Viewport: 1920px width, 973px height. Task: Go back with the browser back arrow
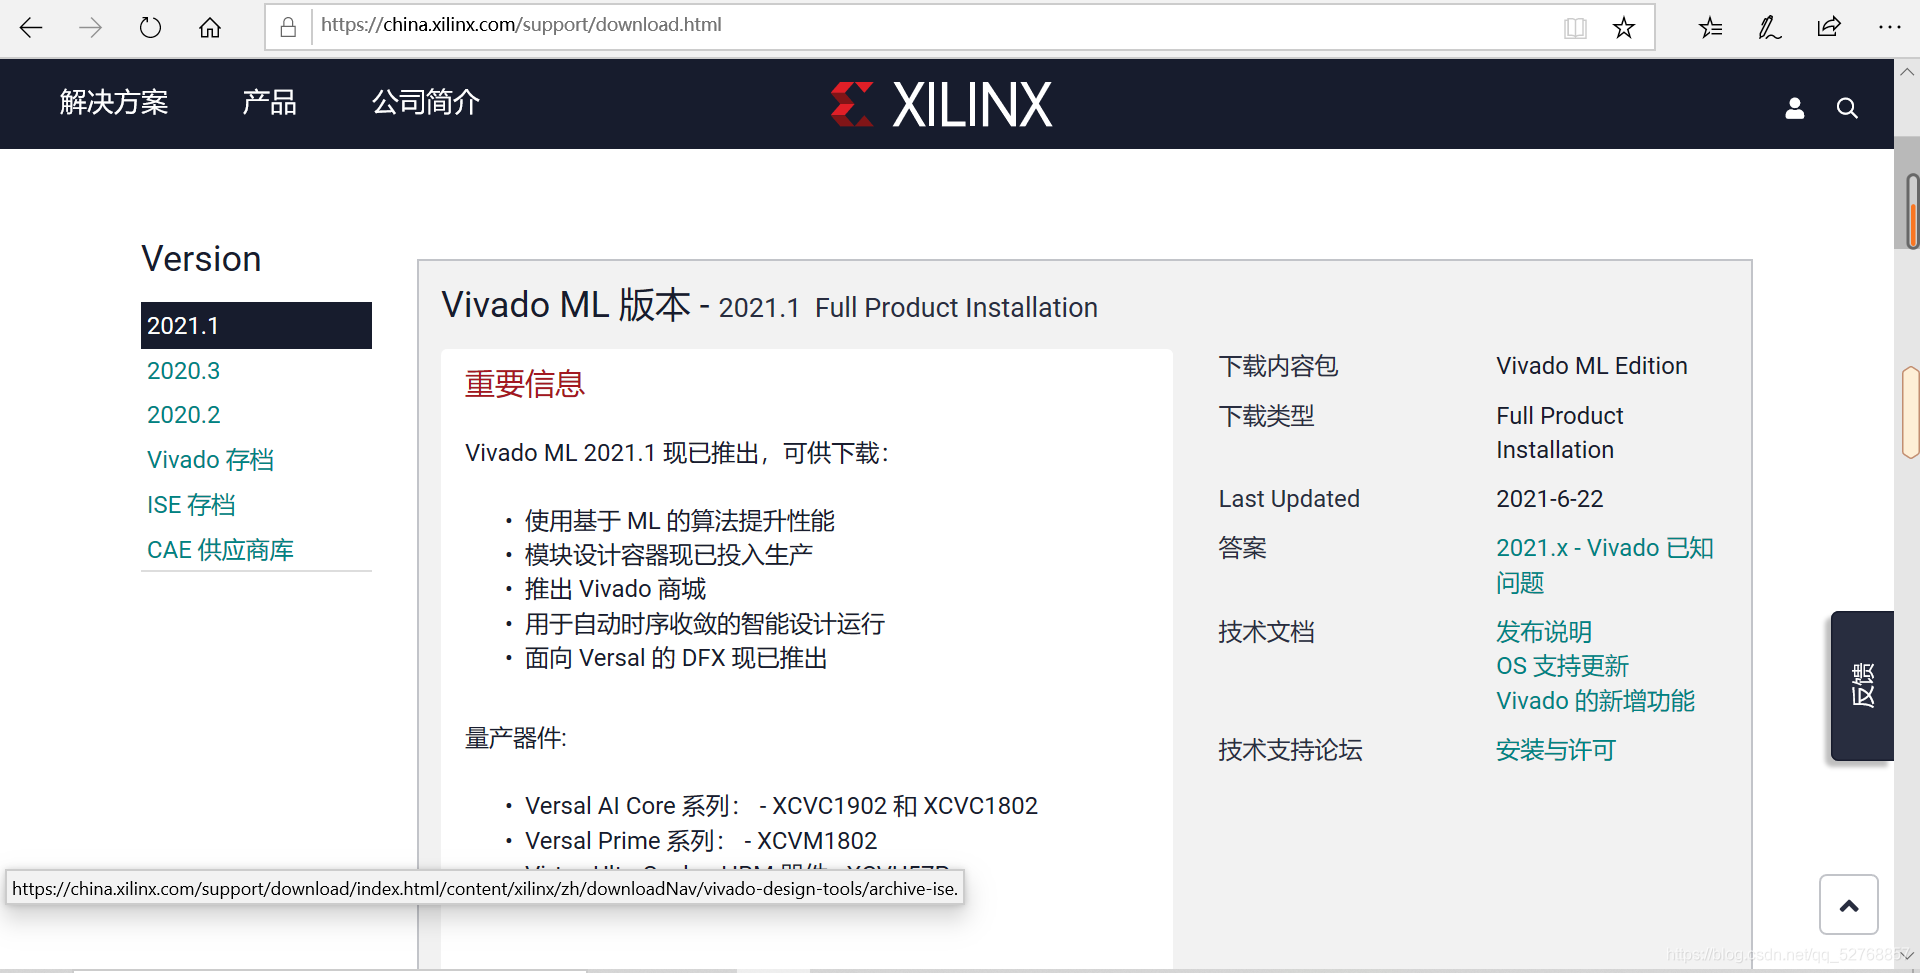[x=31, y=27]
